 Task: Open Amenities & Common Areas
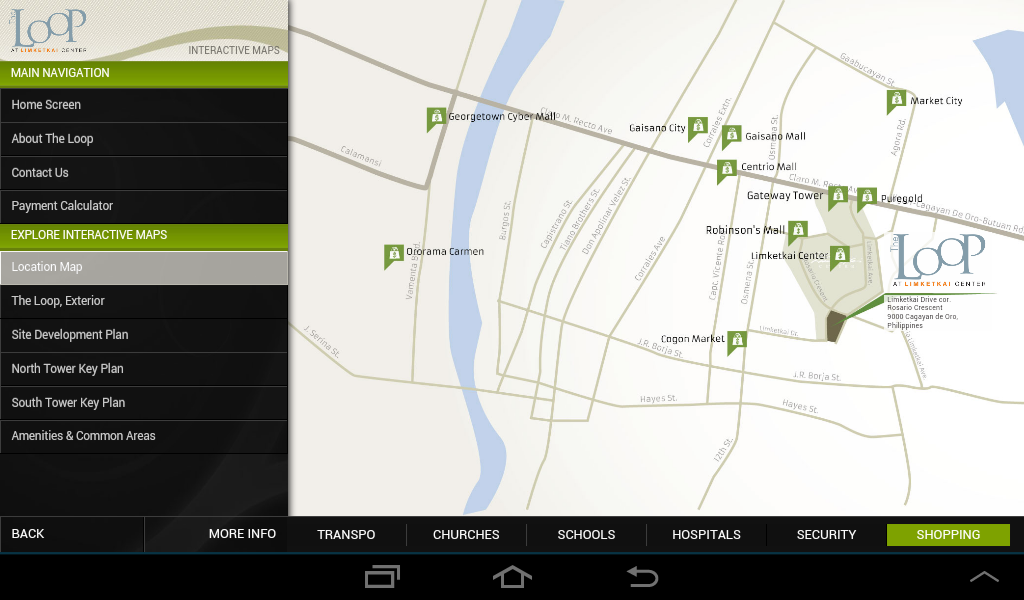point(144,437)
